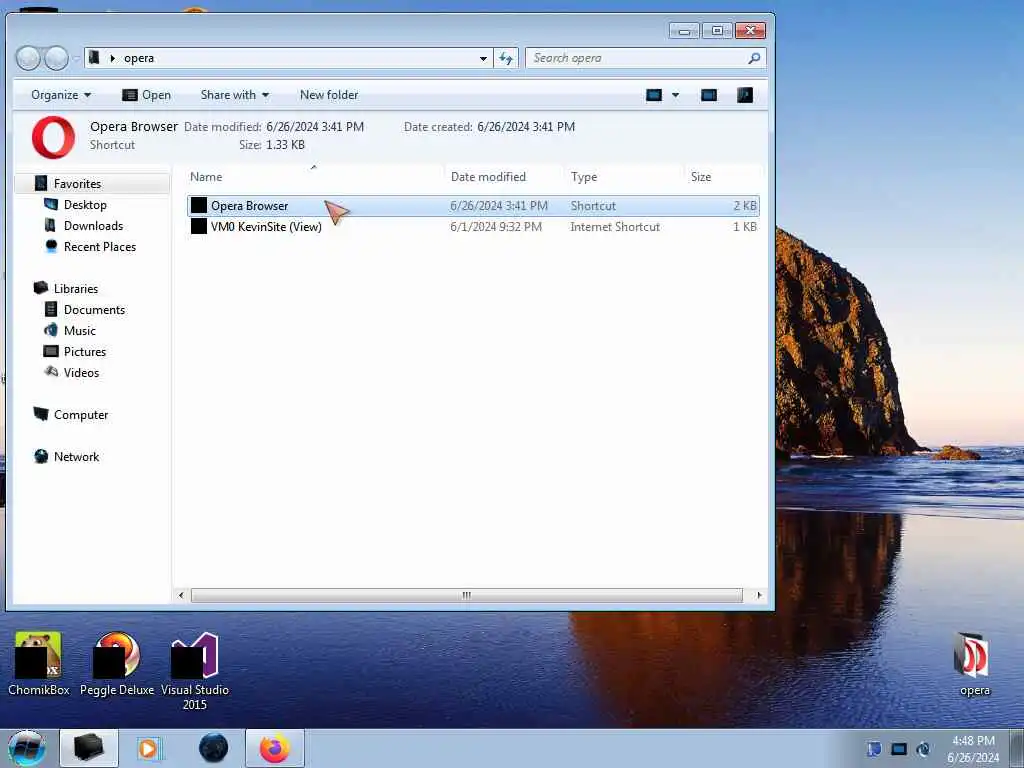
Task: Click inside the Search opera field
Action: pos(637,58)
